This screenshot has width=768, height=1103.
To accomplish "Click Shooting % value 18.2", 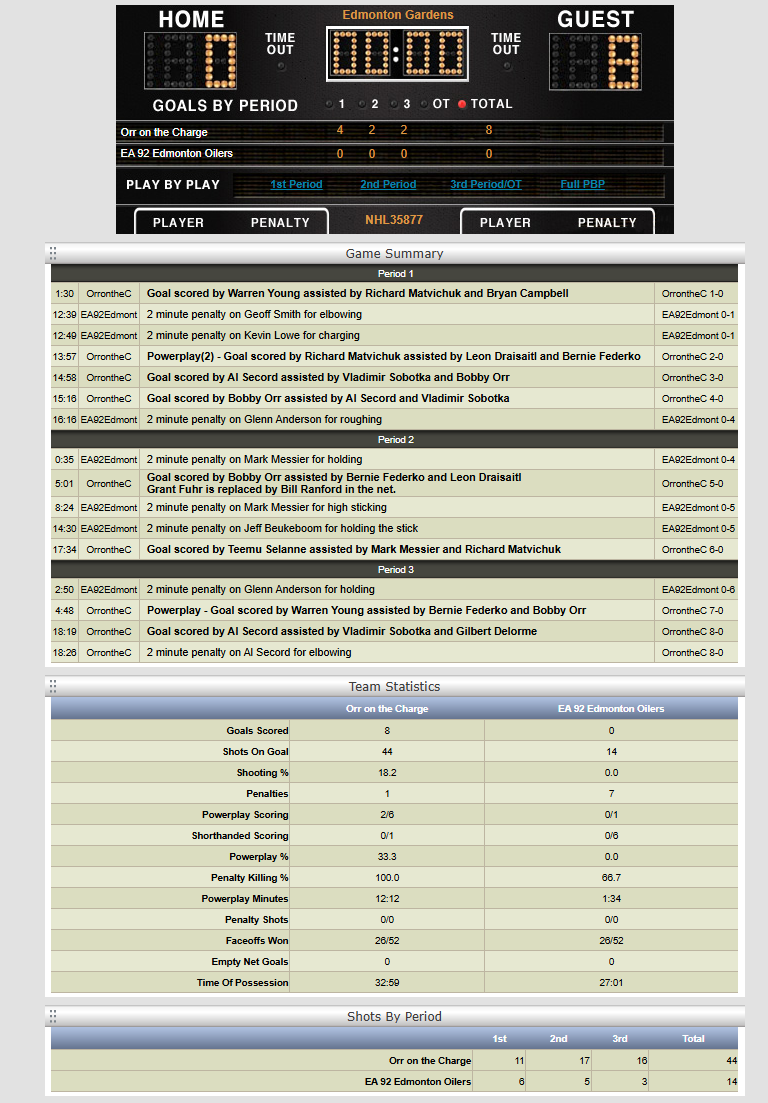I will click(x=388, y=772).
